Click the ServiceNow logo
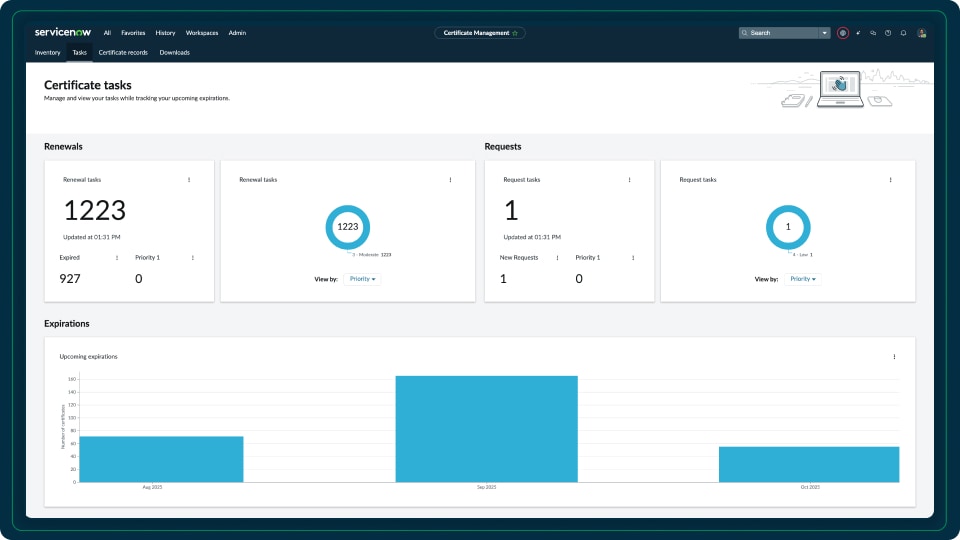Viewport: 960px width, 540px height. coord(63,32)
